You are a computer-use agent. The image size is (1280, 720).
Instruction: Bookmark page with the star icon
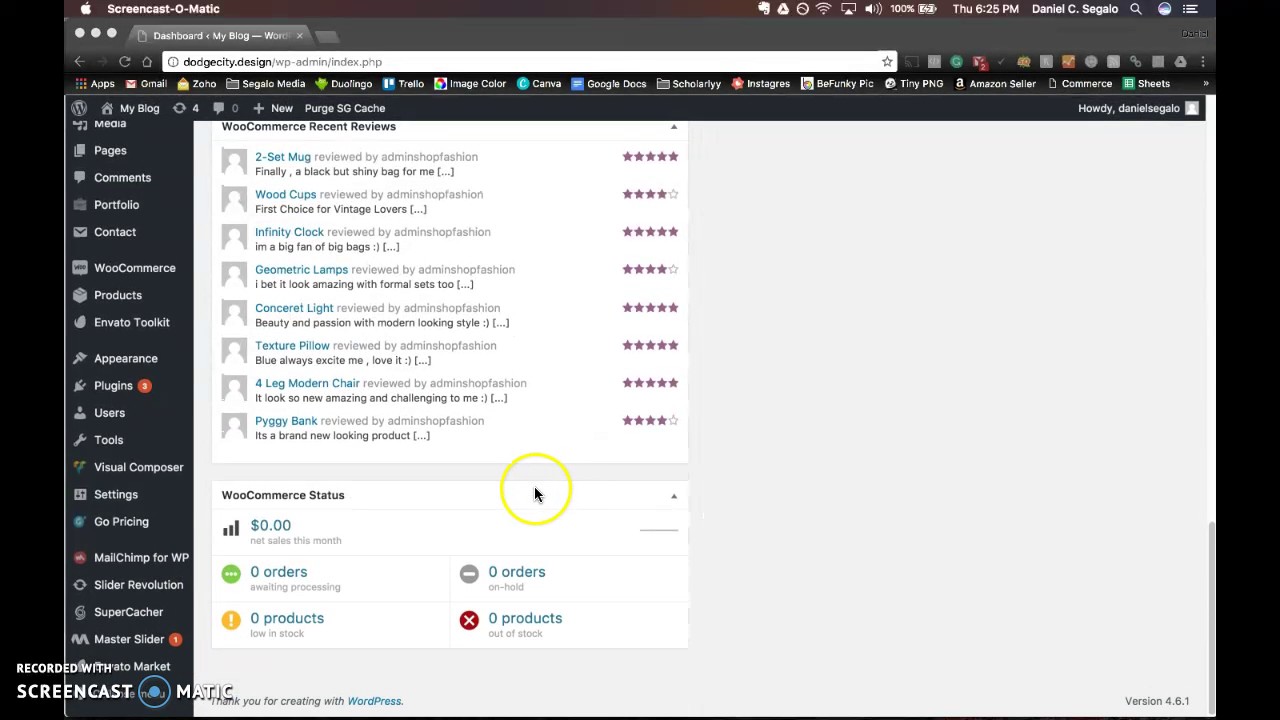(x=887, y=61)
